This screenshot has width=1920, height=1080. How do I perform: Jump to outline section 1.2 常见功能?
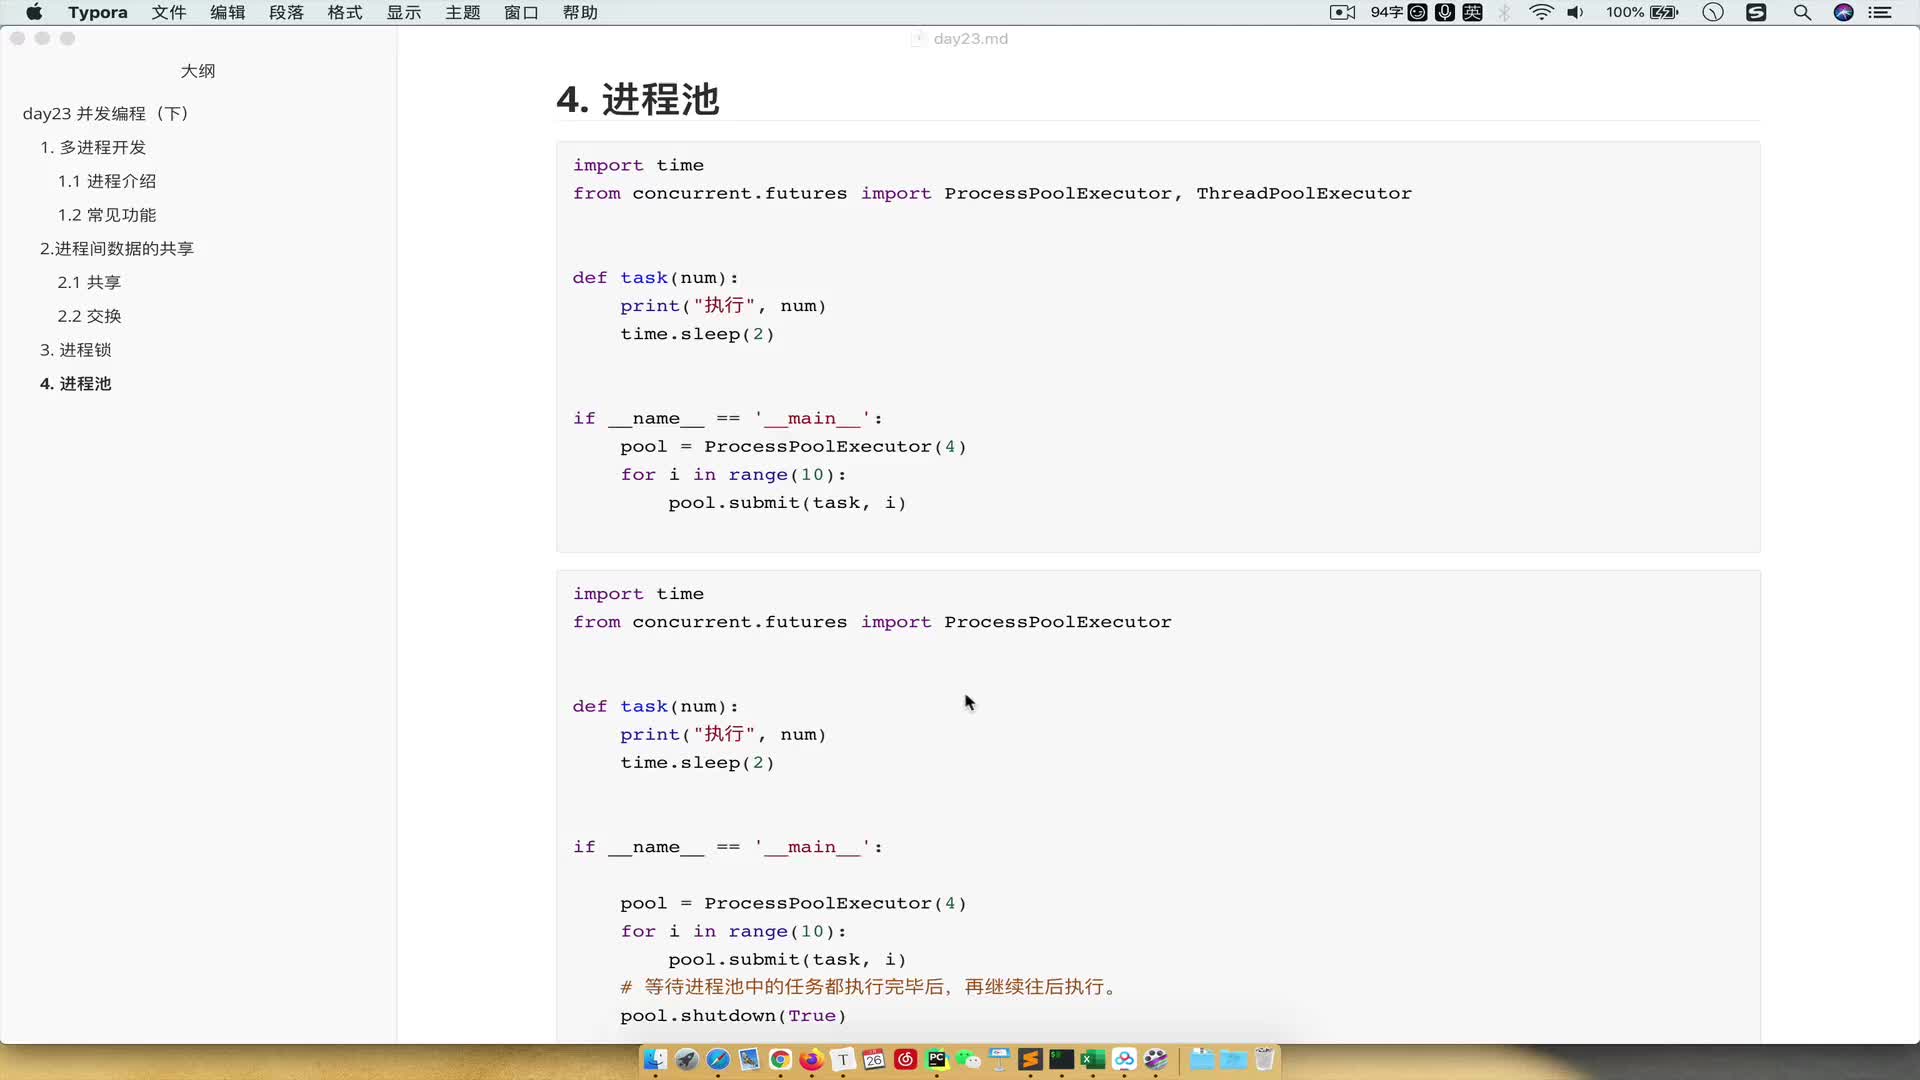tap(107, 215)
